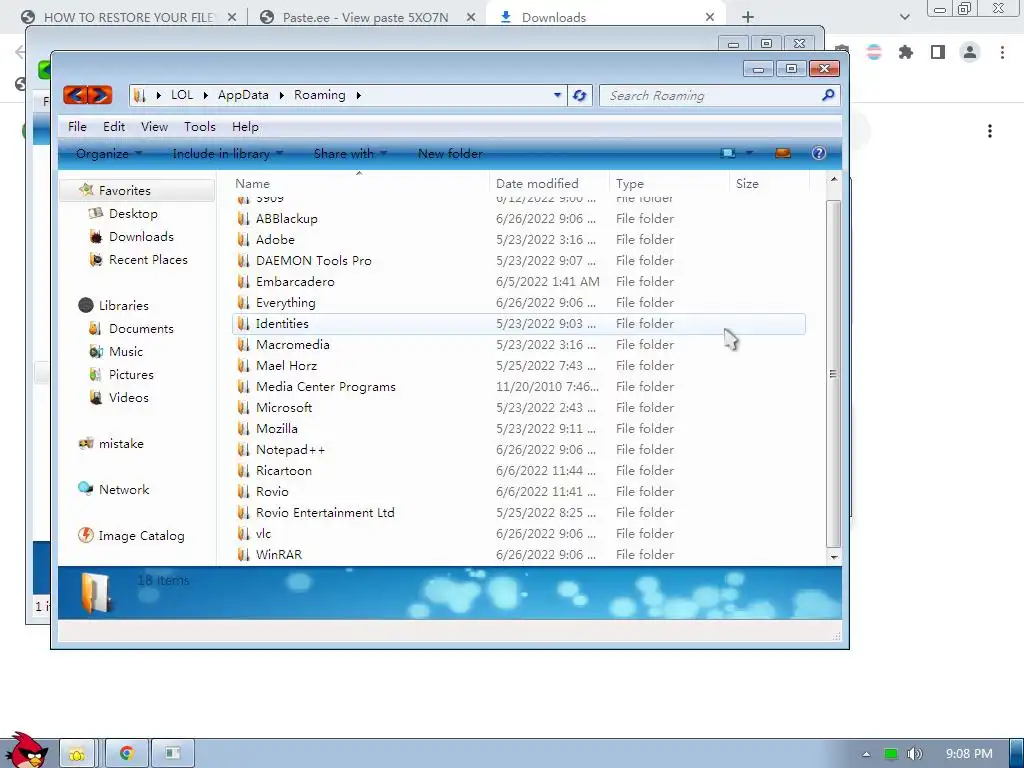Screen dimensions: 1024x768
Task: Select the Mozilla folder row
Action: click(519, 428)
